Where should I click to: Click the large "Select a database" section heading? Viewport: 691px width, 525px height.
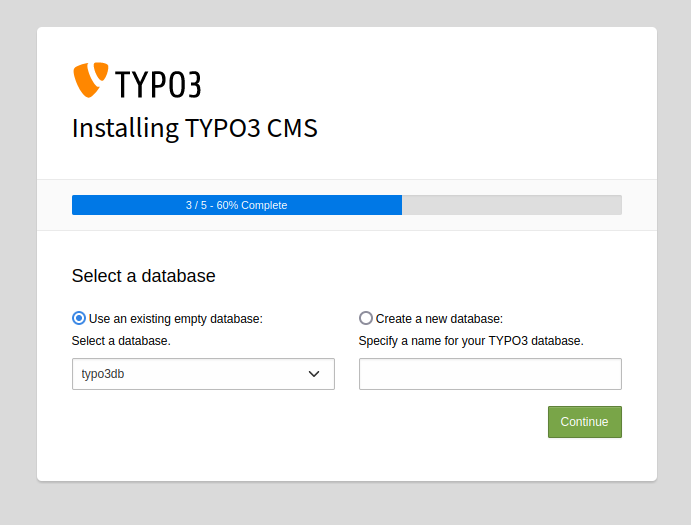click(x=144, y=276)
